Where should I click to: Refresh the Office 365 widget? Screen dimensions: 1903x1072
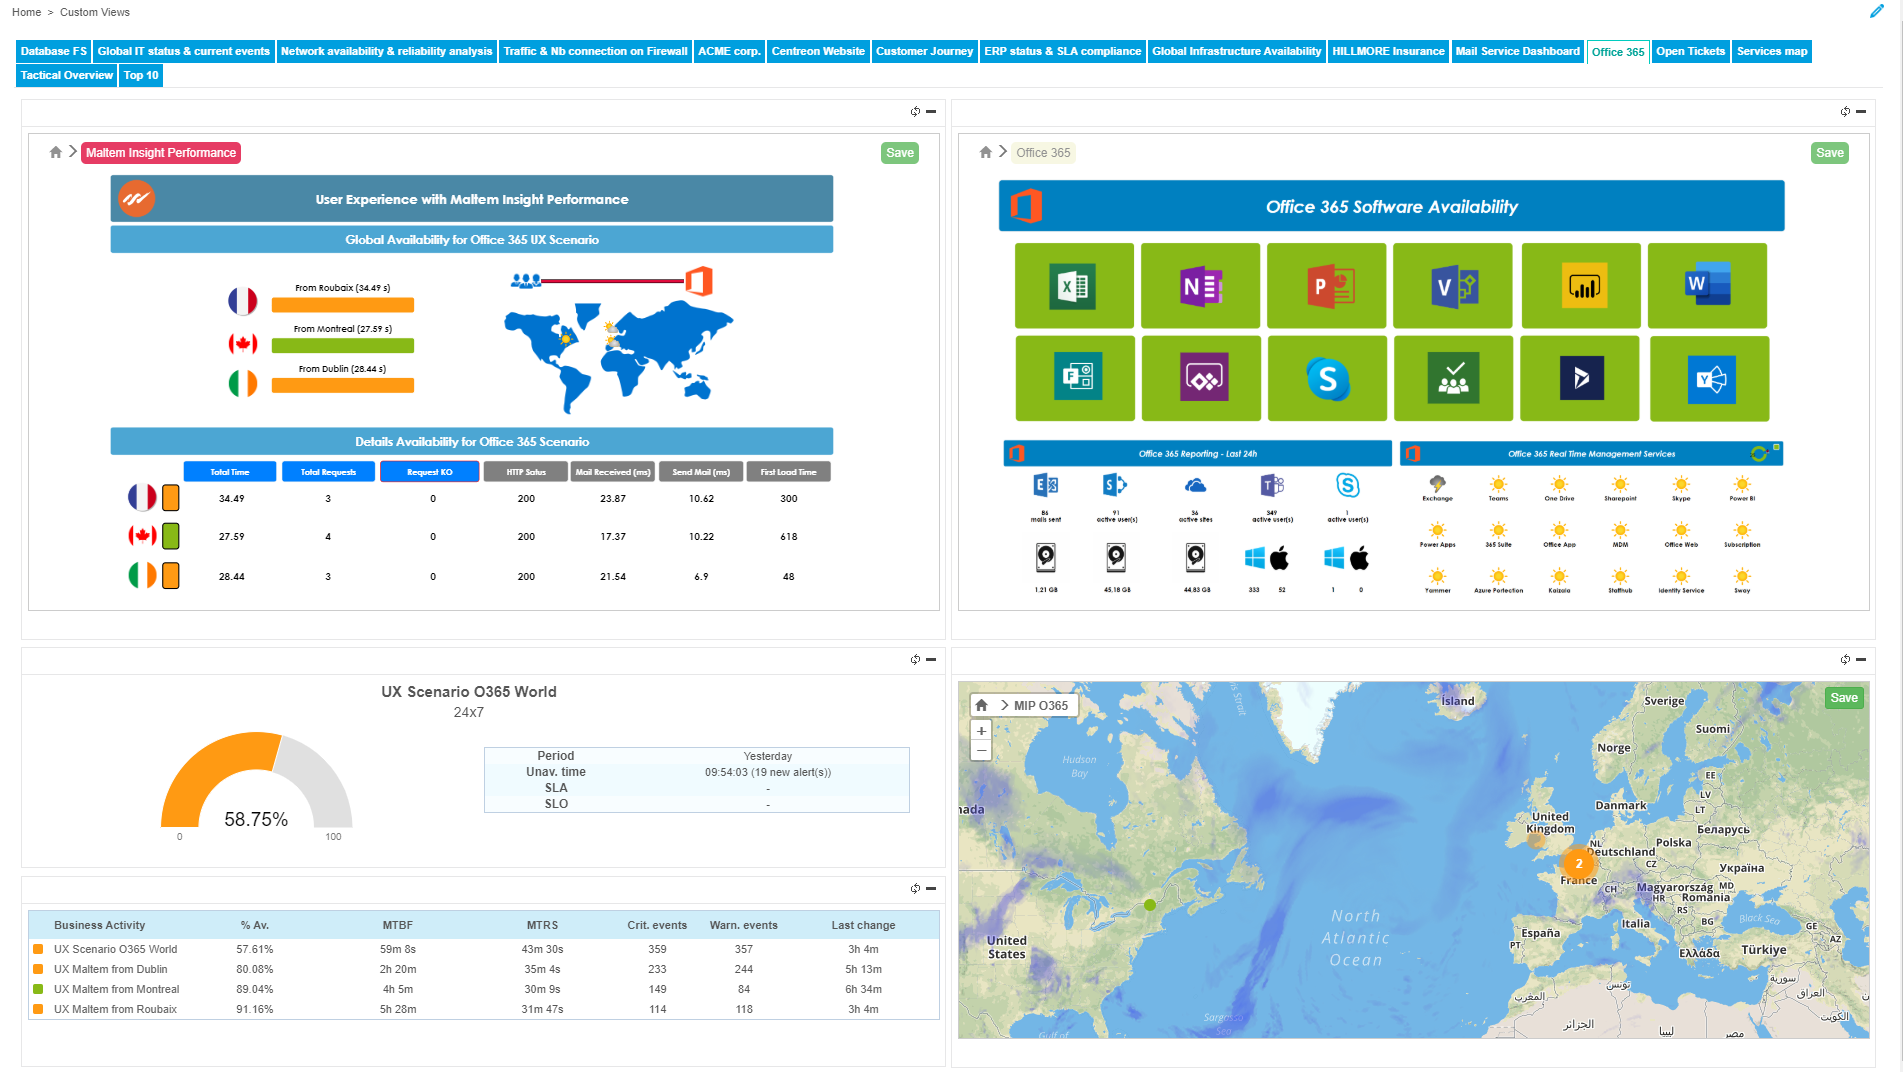pos(1845,111)
